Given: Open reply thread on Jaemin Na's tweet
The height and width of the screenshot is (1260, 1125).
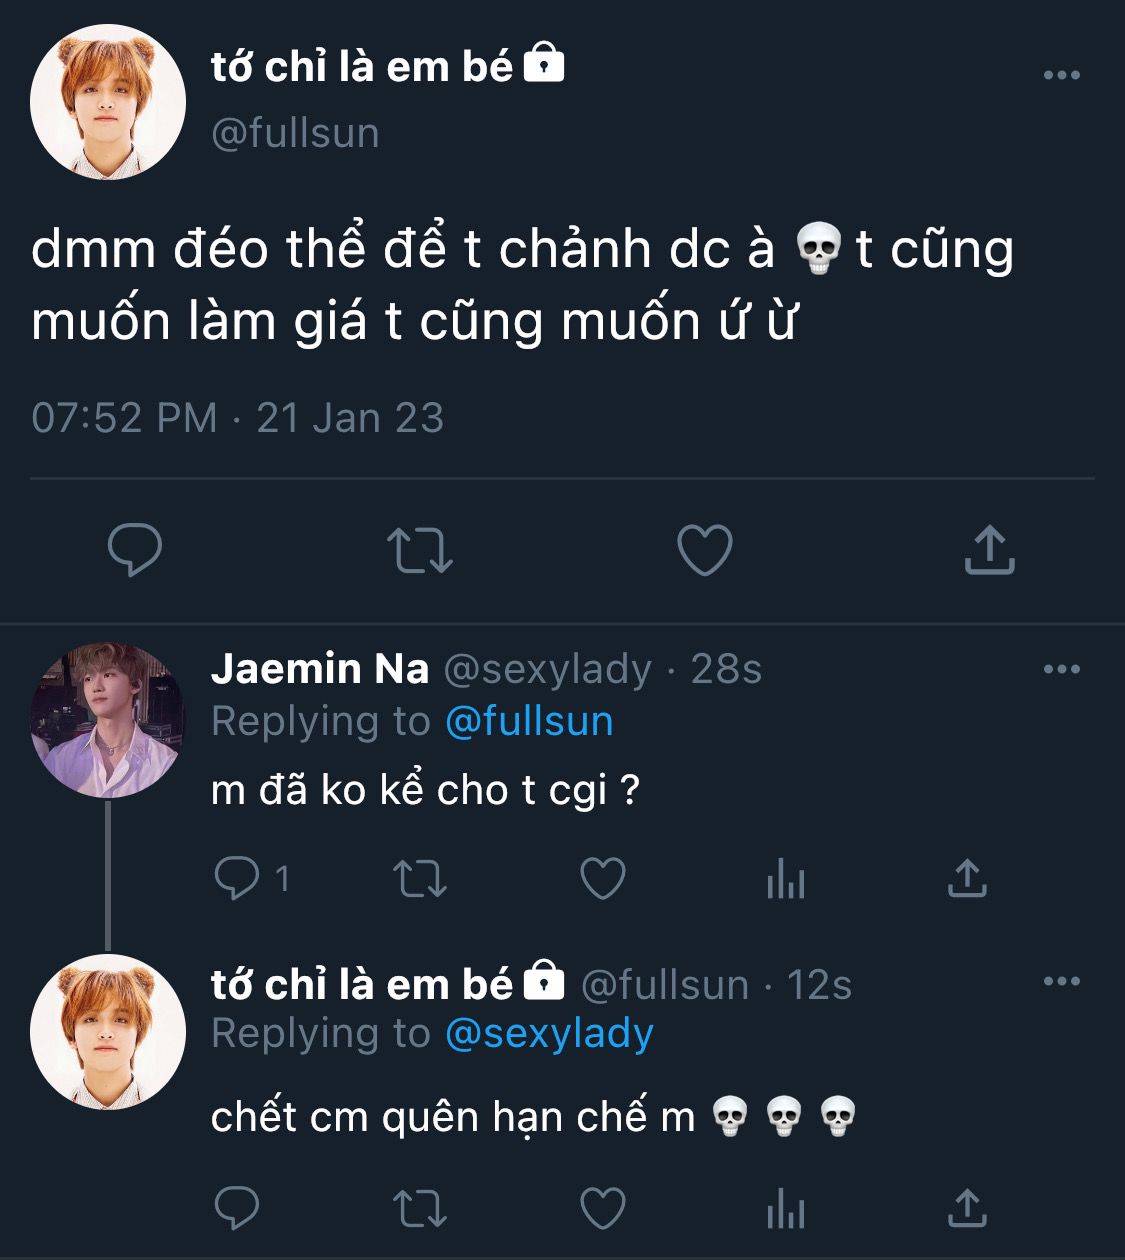Looking at the screenshot, I should click(x=238, y=878).
